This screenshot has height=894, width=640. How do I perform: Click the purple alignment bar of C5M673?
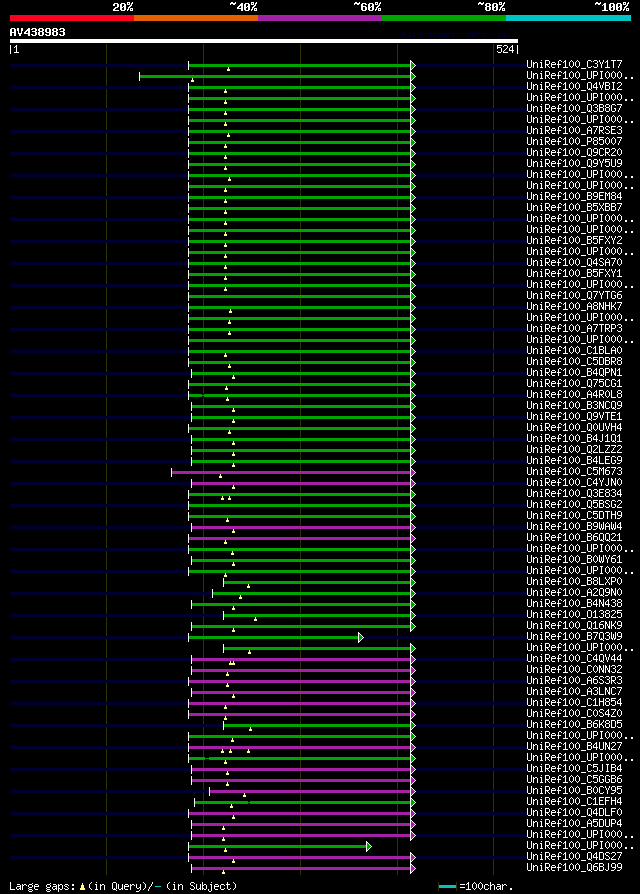(x=291, y=472)
